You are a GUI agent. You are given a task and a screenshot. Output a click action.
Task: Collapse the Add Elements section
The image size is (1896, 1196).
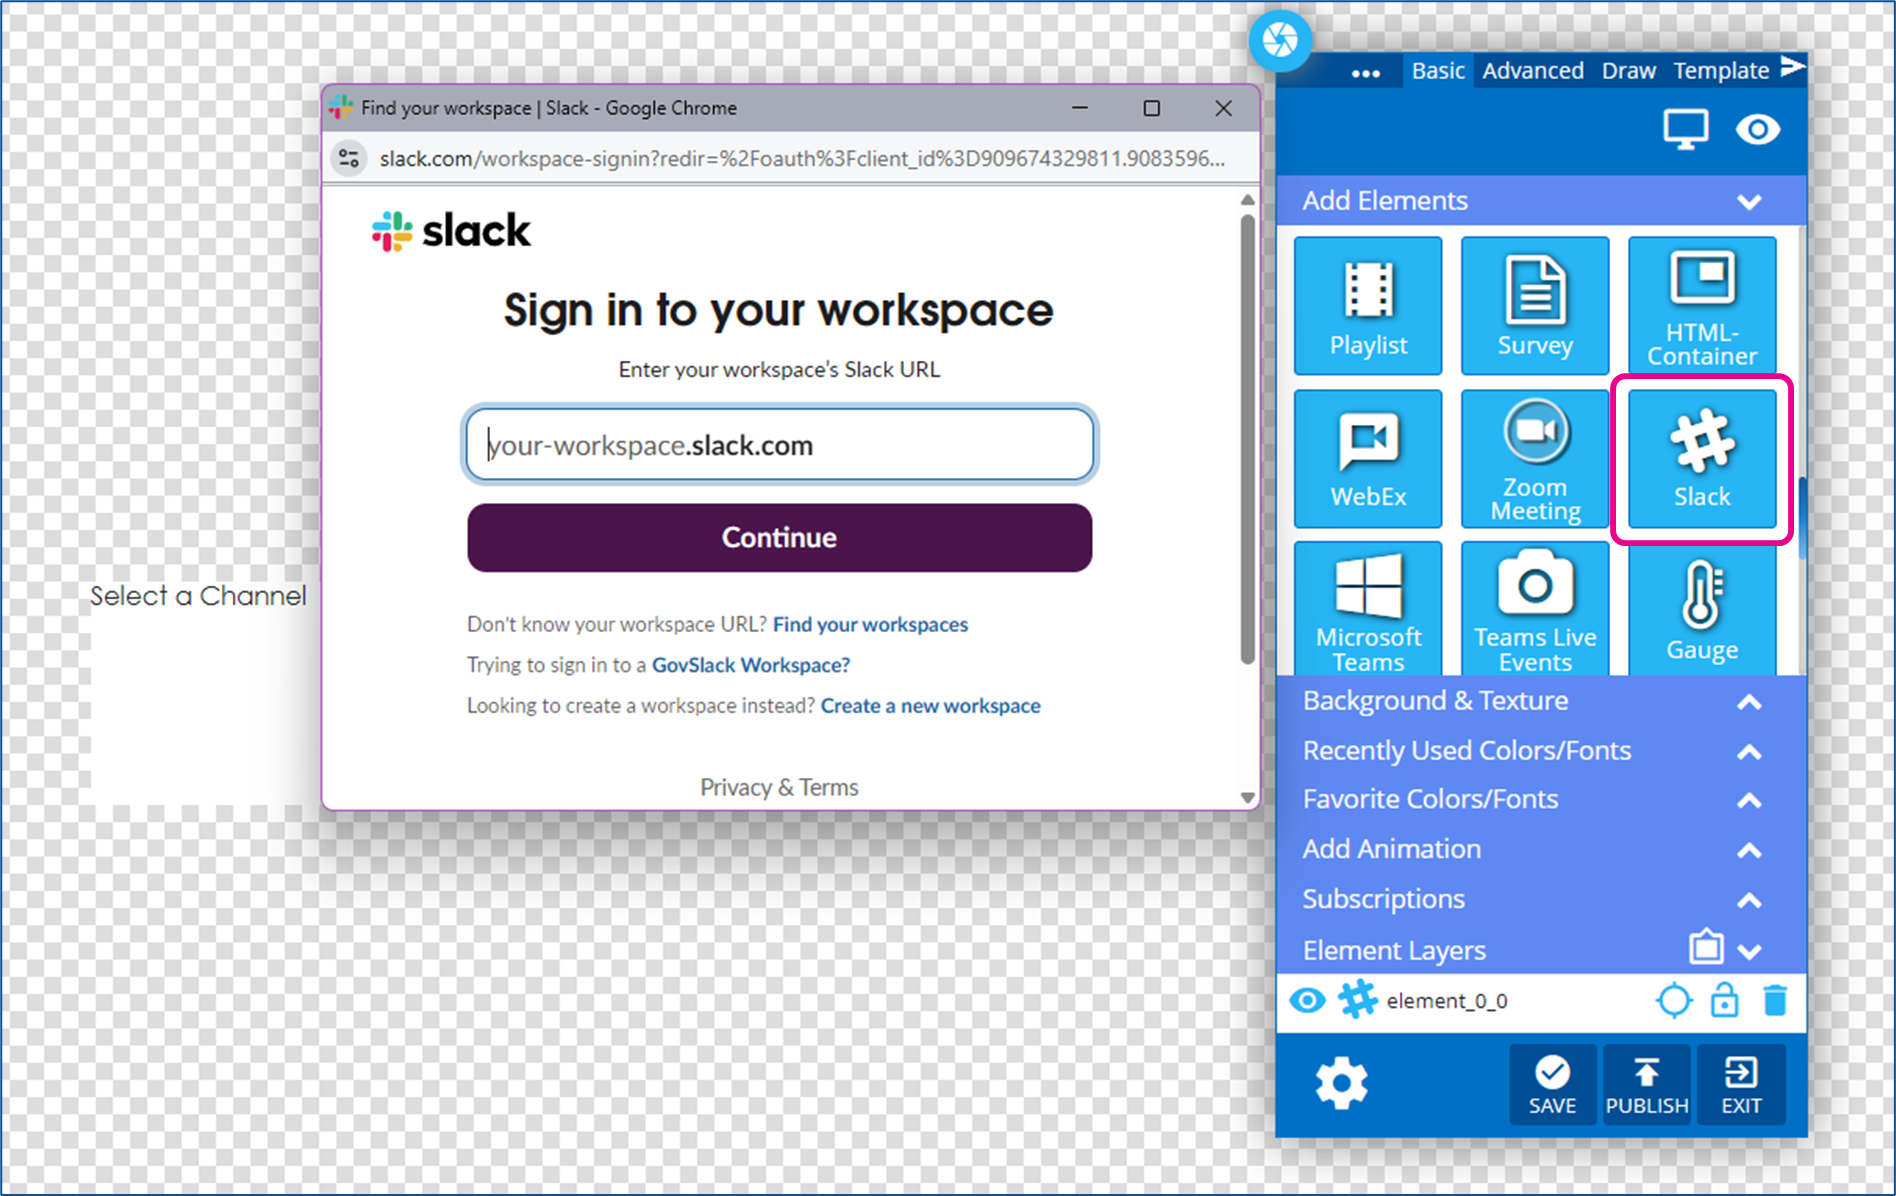click(1749, 202)
